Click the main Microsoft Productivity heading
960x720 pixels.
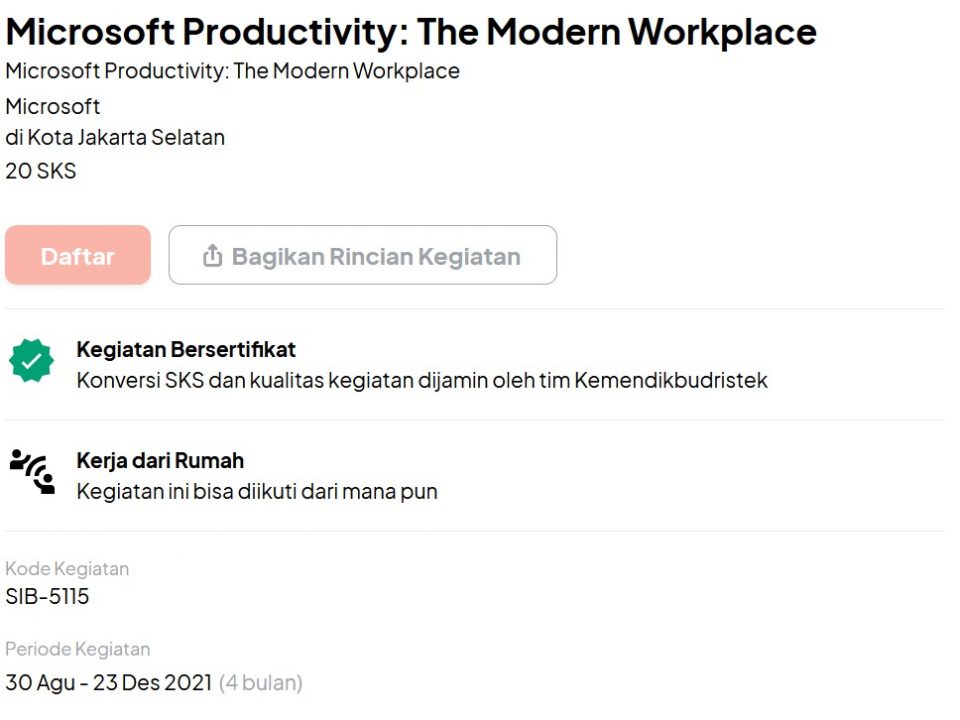411,31
